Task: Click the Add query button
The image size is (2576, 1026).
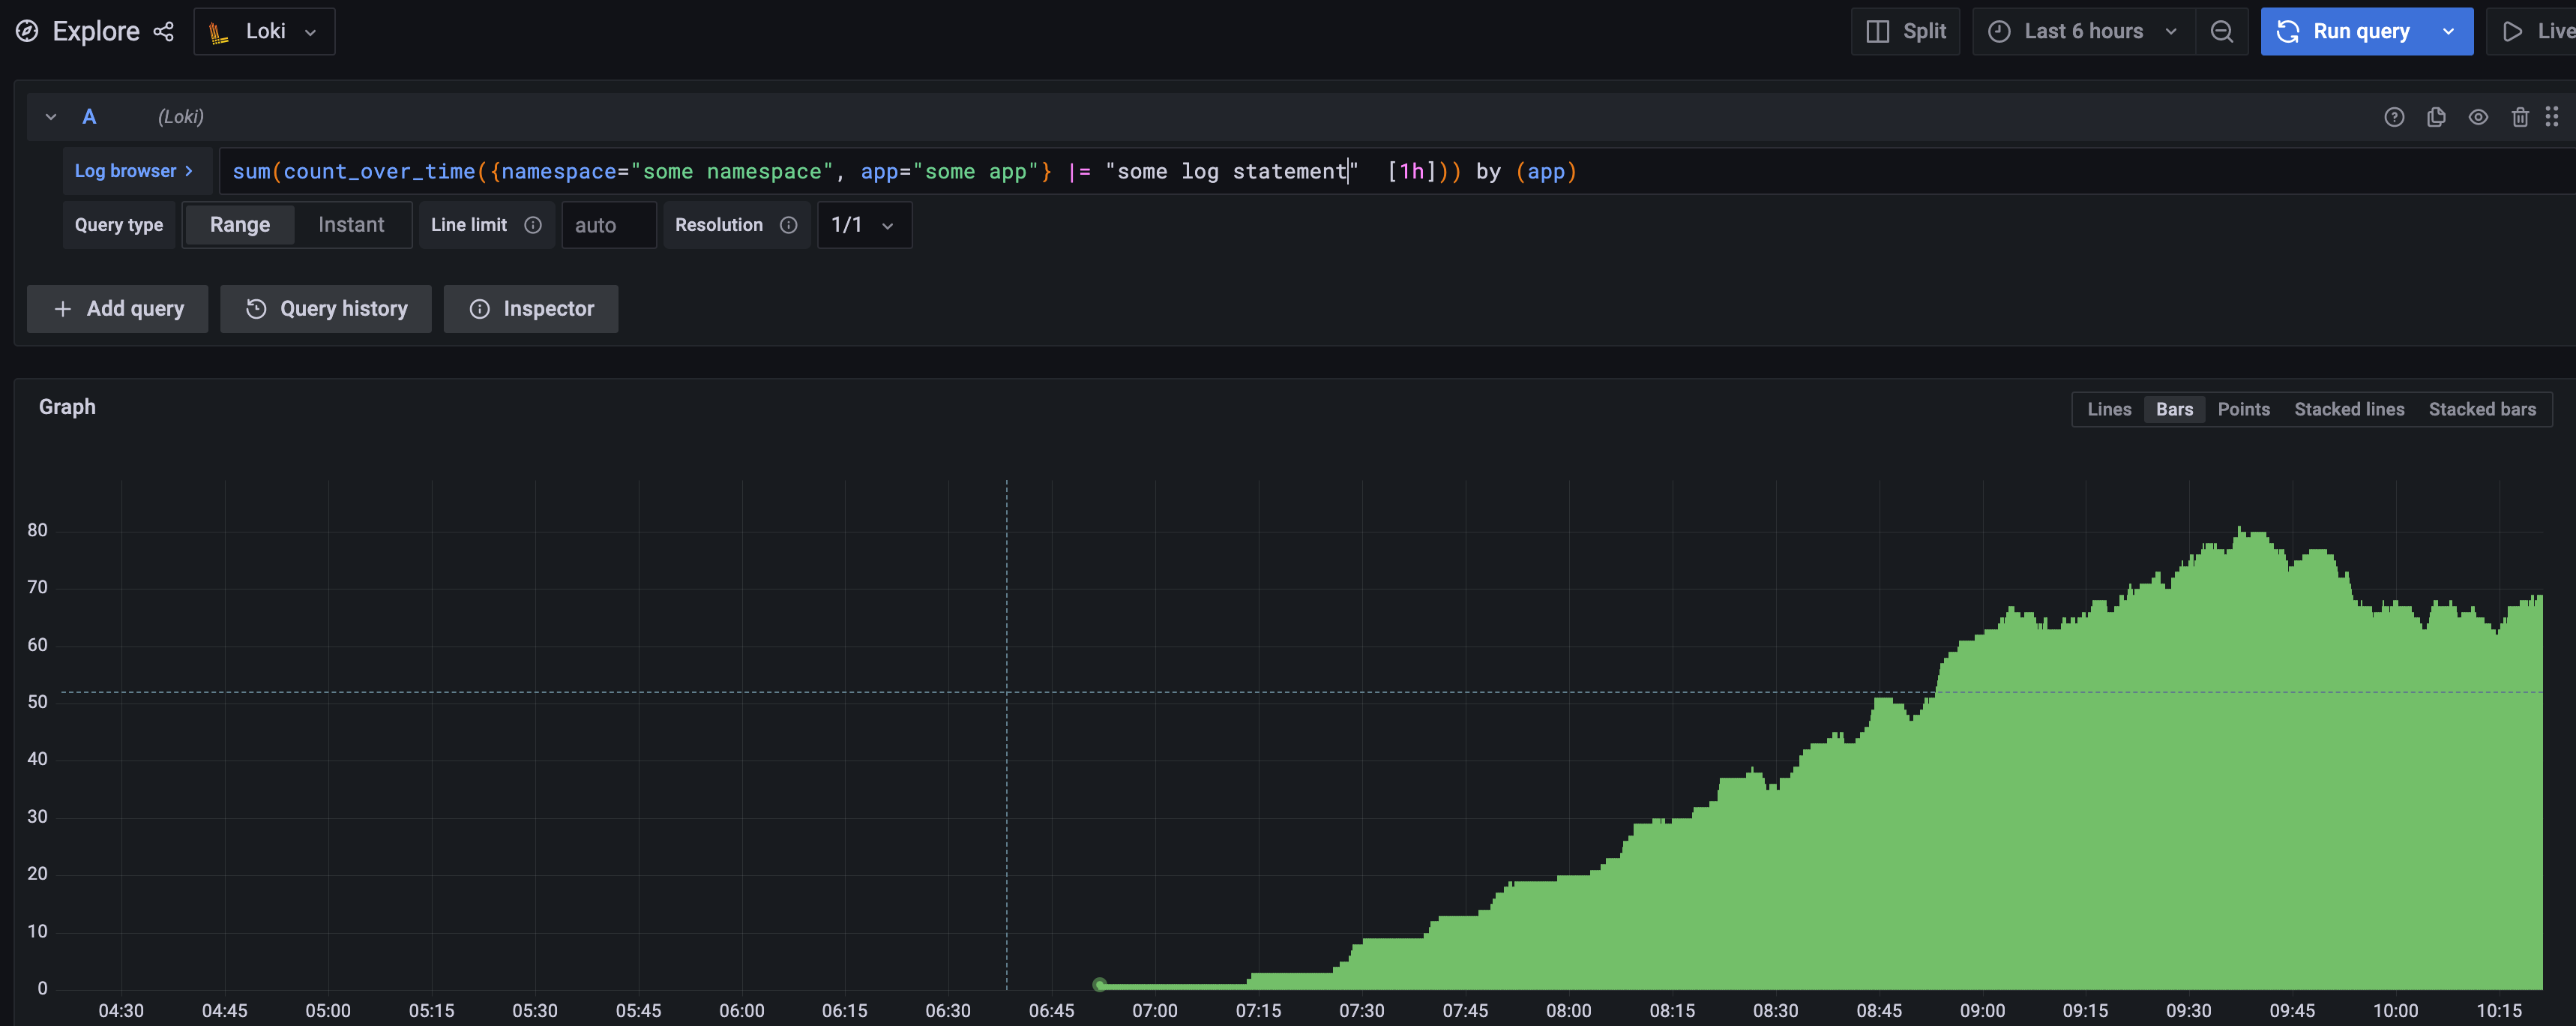Action: pyautogui.click(x=118, y=309)
